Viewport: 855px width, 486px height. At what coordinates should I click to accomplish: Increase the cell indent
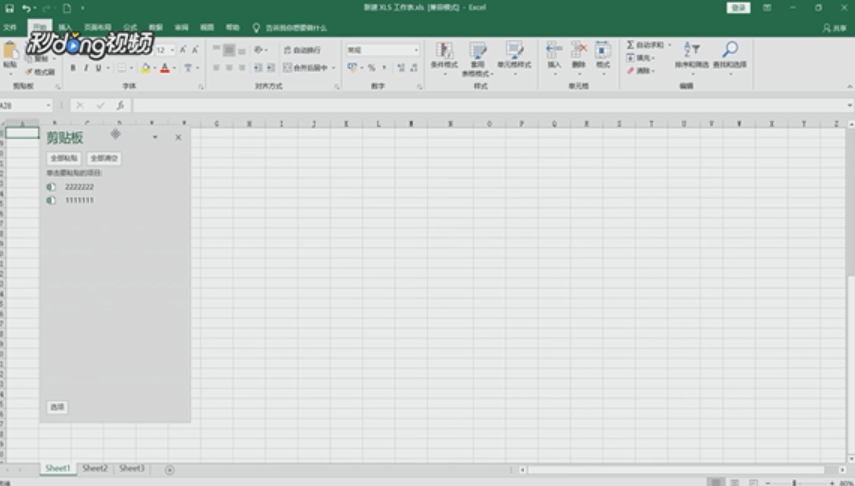(x=271, y=68)
